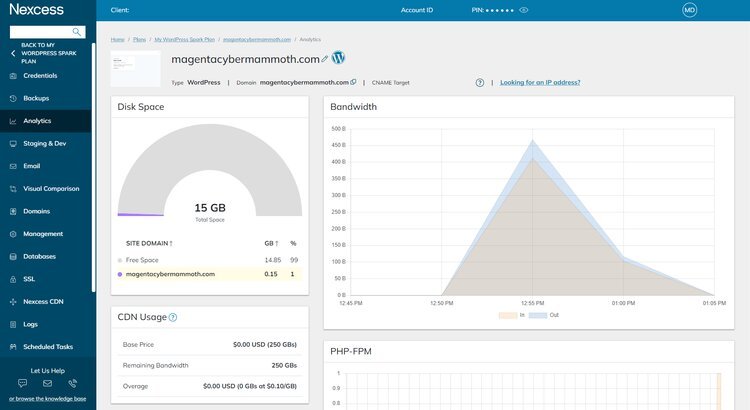Image resolution: width=750 pixels, height=410 pixels.
Task: Click the Remaining Bandwidth '250 GBs' value
Action: [x=284, y=365]
